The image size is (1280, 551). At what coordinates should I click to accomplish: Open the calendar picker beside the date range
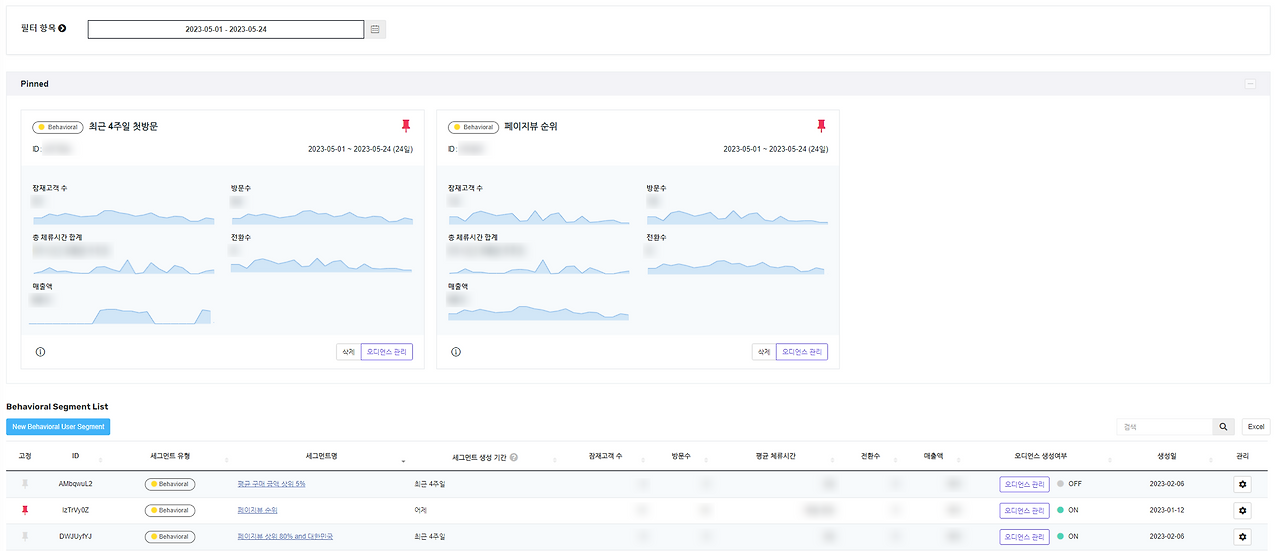coord(375,29)
